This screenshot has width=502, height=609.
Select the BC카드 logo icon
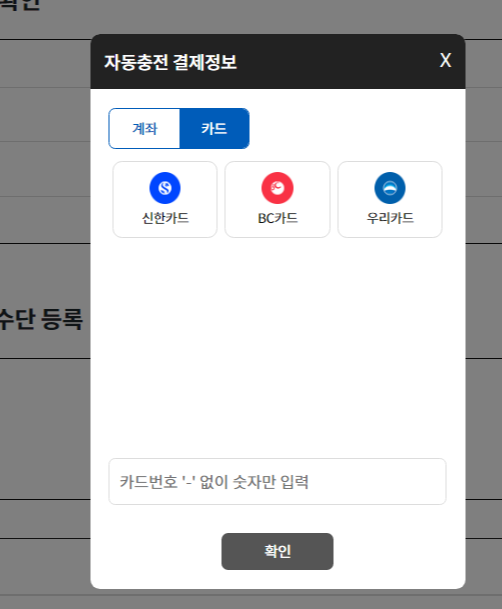pos(277,188)
